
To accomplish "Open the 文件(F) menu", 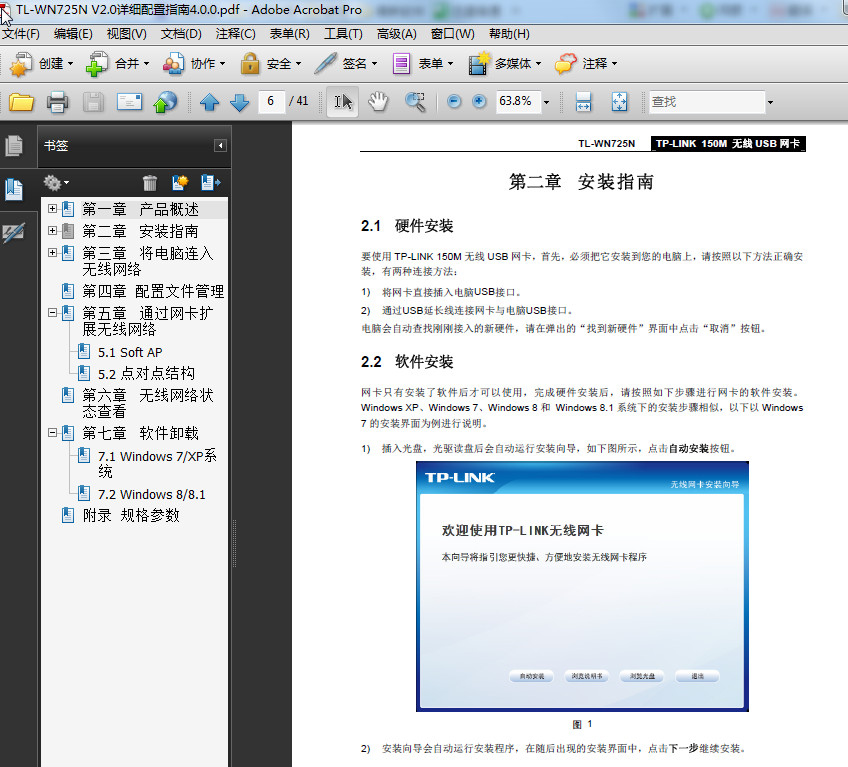I will 21,34.
